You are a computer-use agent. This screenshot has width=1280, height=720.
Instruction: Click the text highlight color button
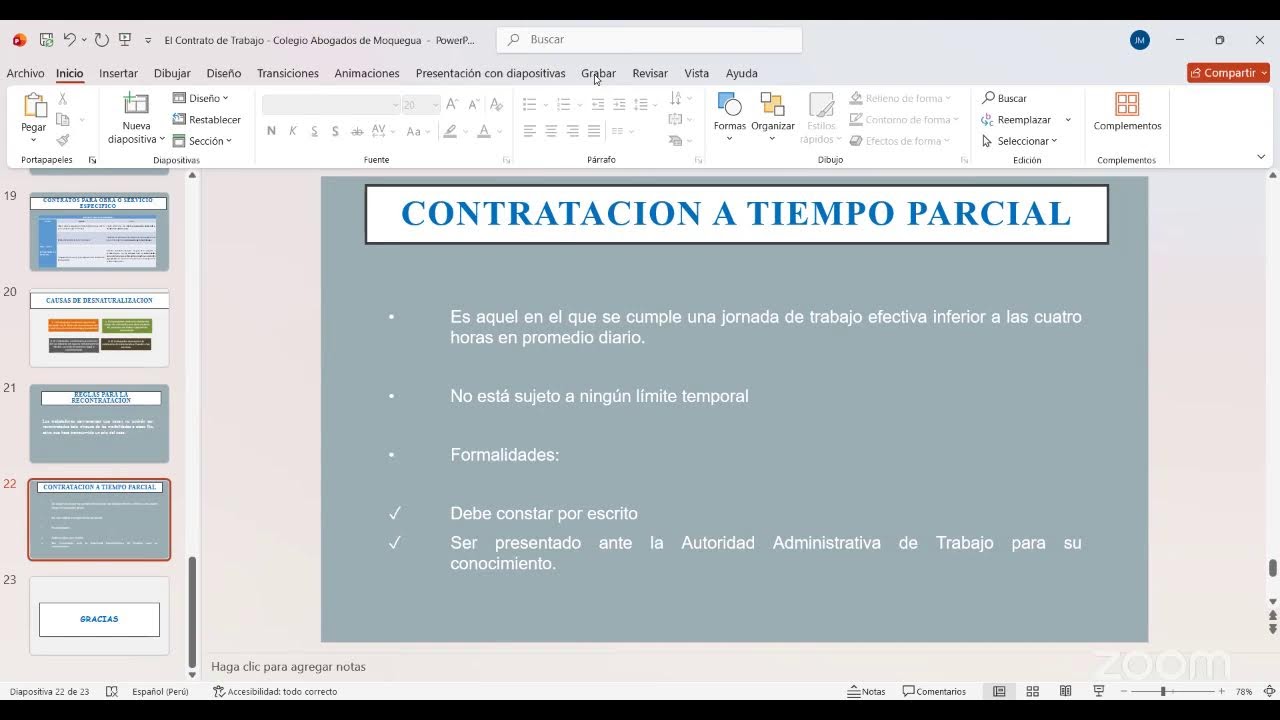click(x=450, y=131)
